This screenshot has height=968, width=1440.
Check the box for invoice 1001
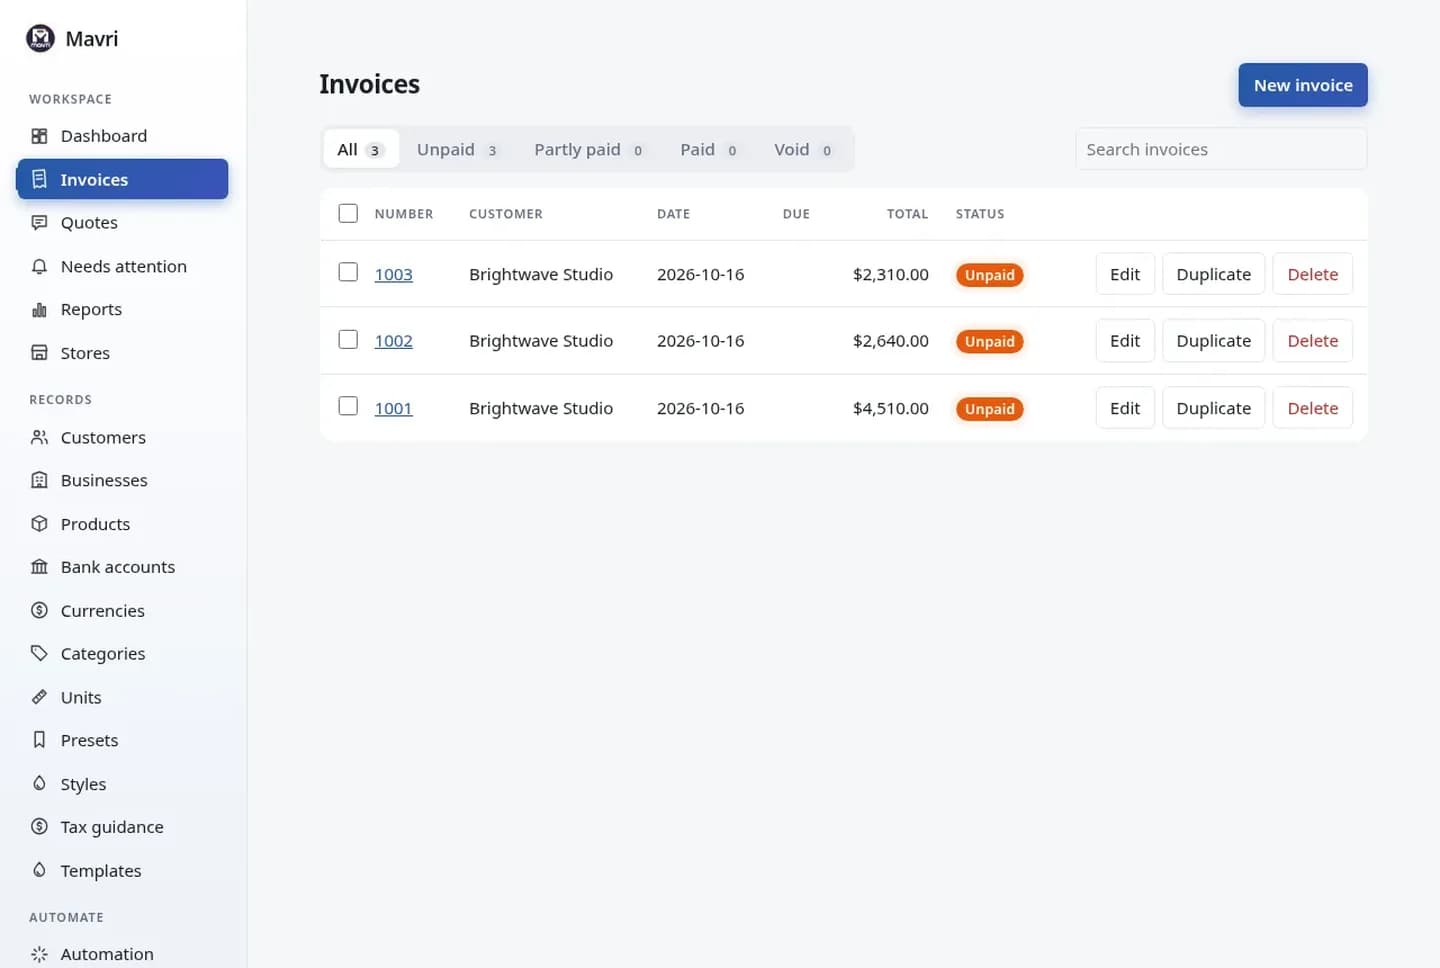(x=348, y=406)
